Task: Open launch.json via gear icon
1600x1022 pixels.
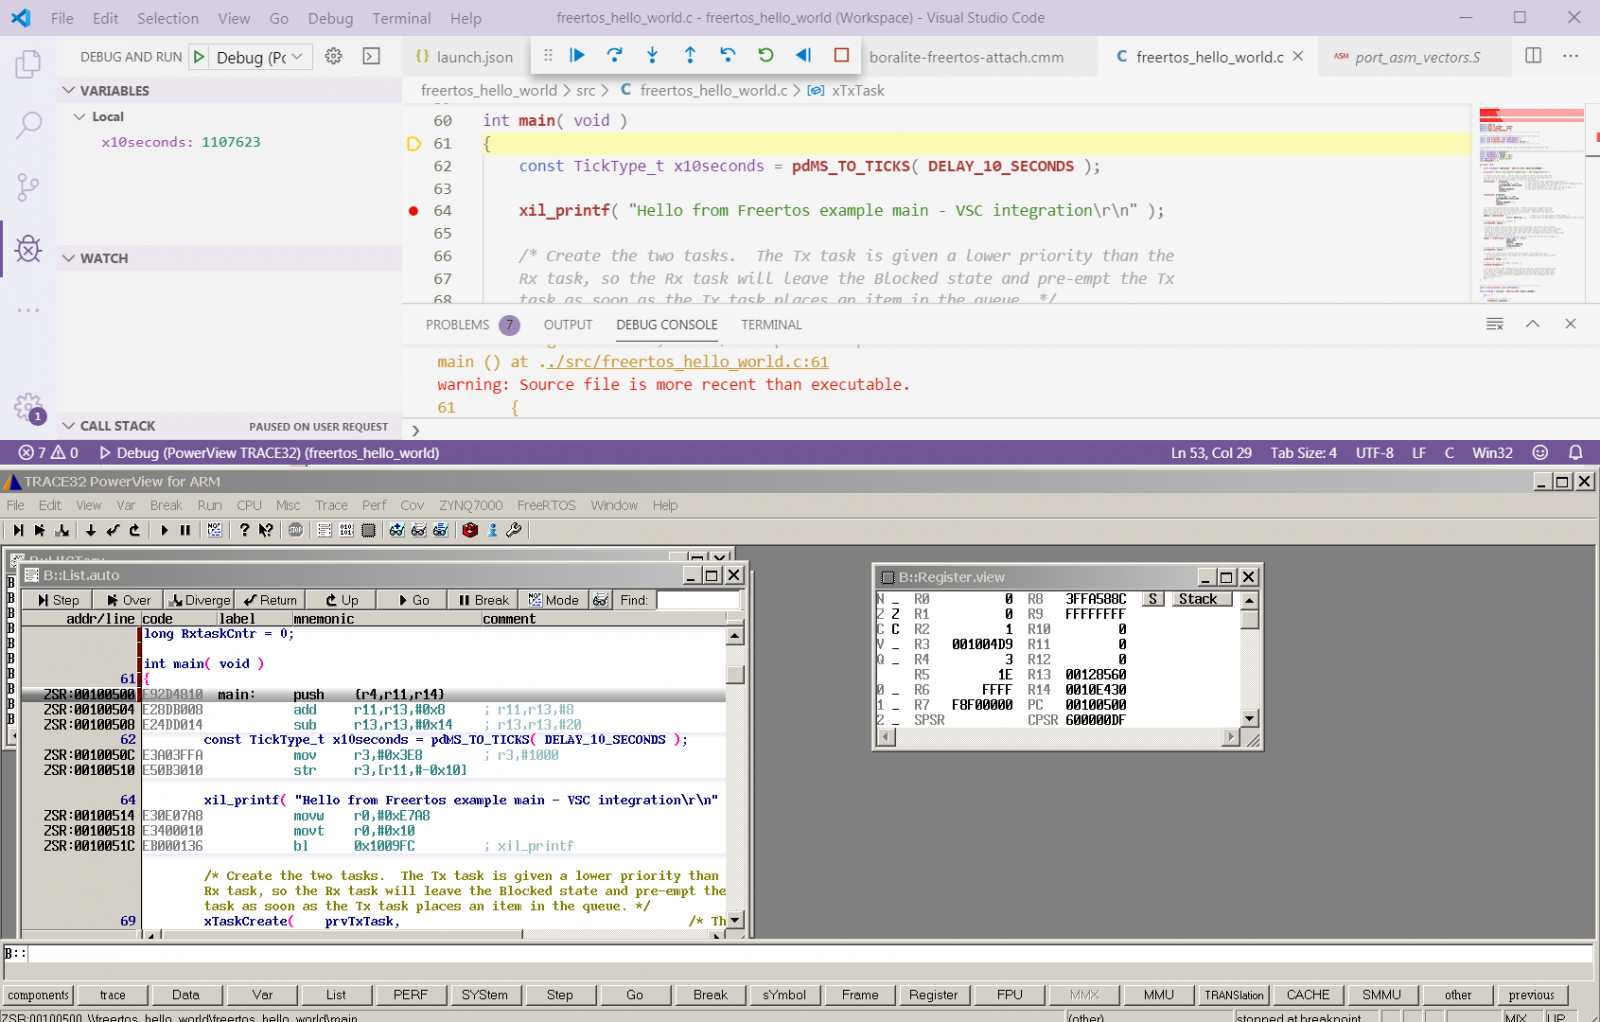Action: (x=334, y=57)
